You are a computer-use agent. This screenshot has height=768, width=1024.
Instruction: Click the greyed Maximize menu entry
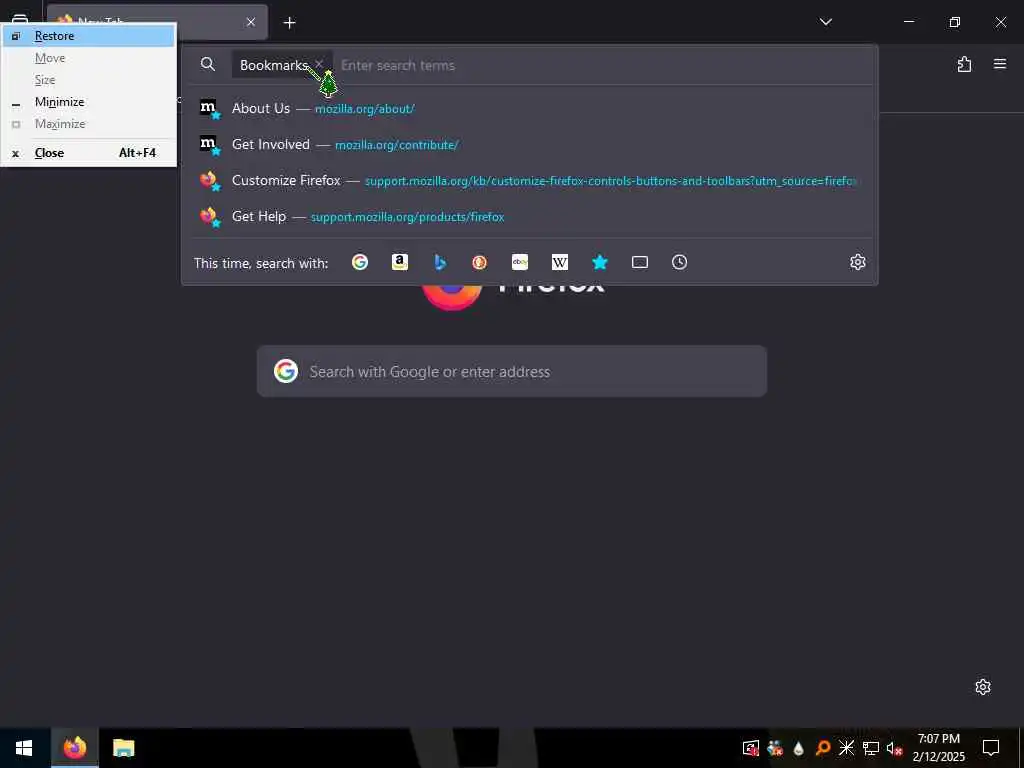click(x=89, y=123)
